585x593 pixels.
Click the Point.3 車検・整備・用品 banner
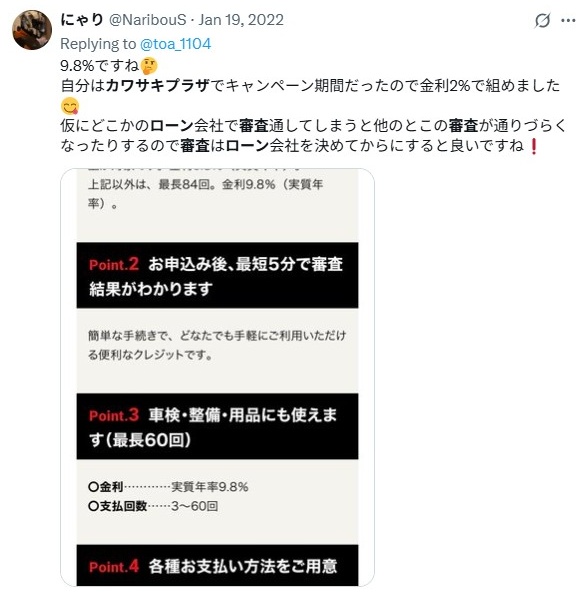[217, 427]
